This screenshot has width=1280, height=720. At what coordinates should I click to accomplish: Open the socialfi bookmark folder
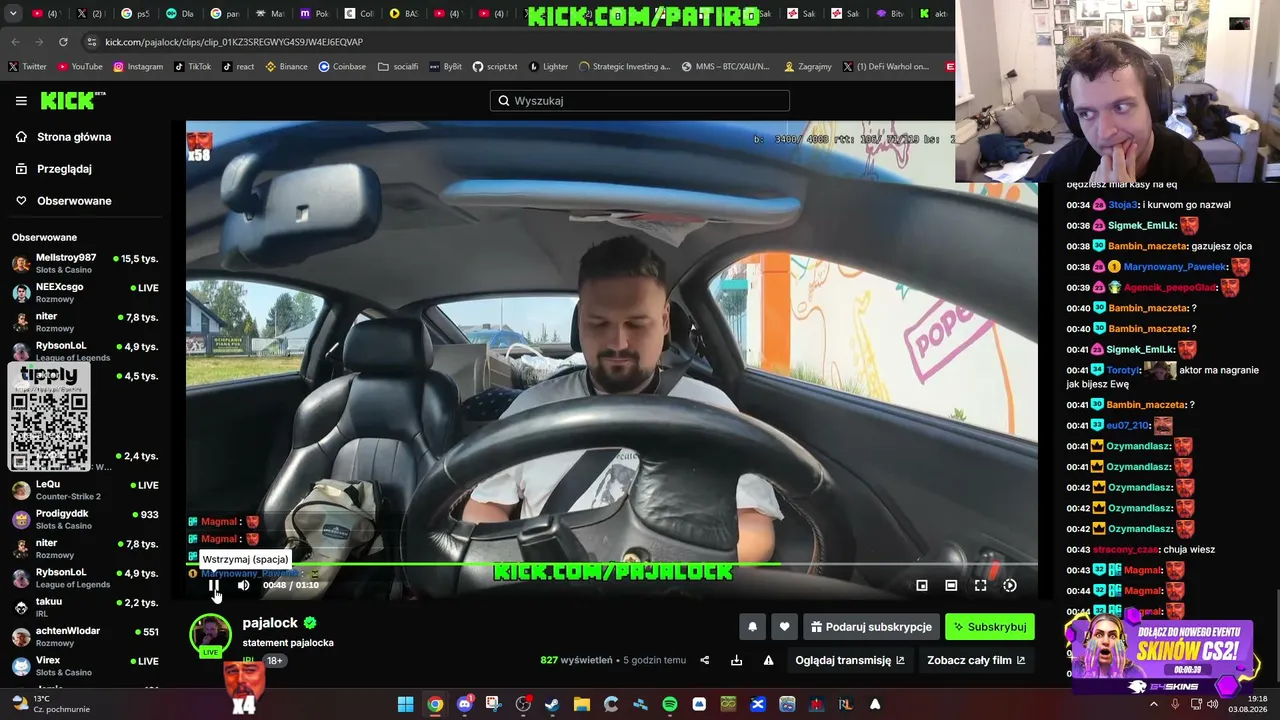tap(398, 67)
